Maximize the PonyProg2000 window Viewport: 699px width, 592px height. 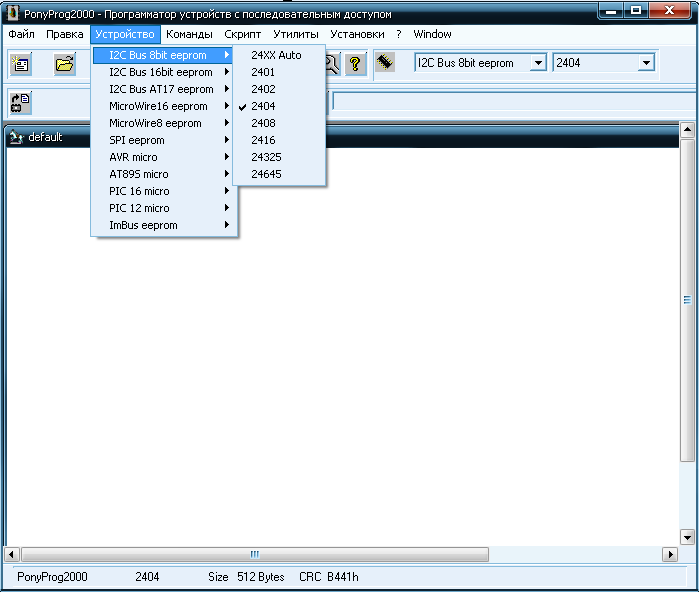coord(636,11)
